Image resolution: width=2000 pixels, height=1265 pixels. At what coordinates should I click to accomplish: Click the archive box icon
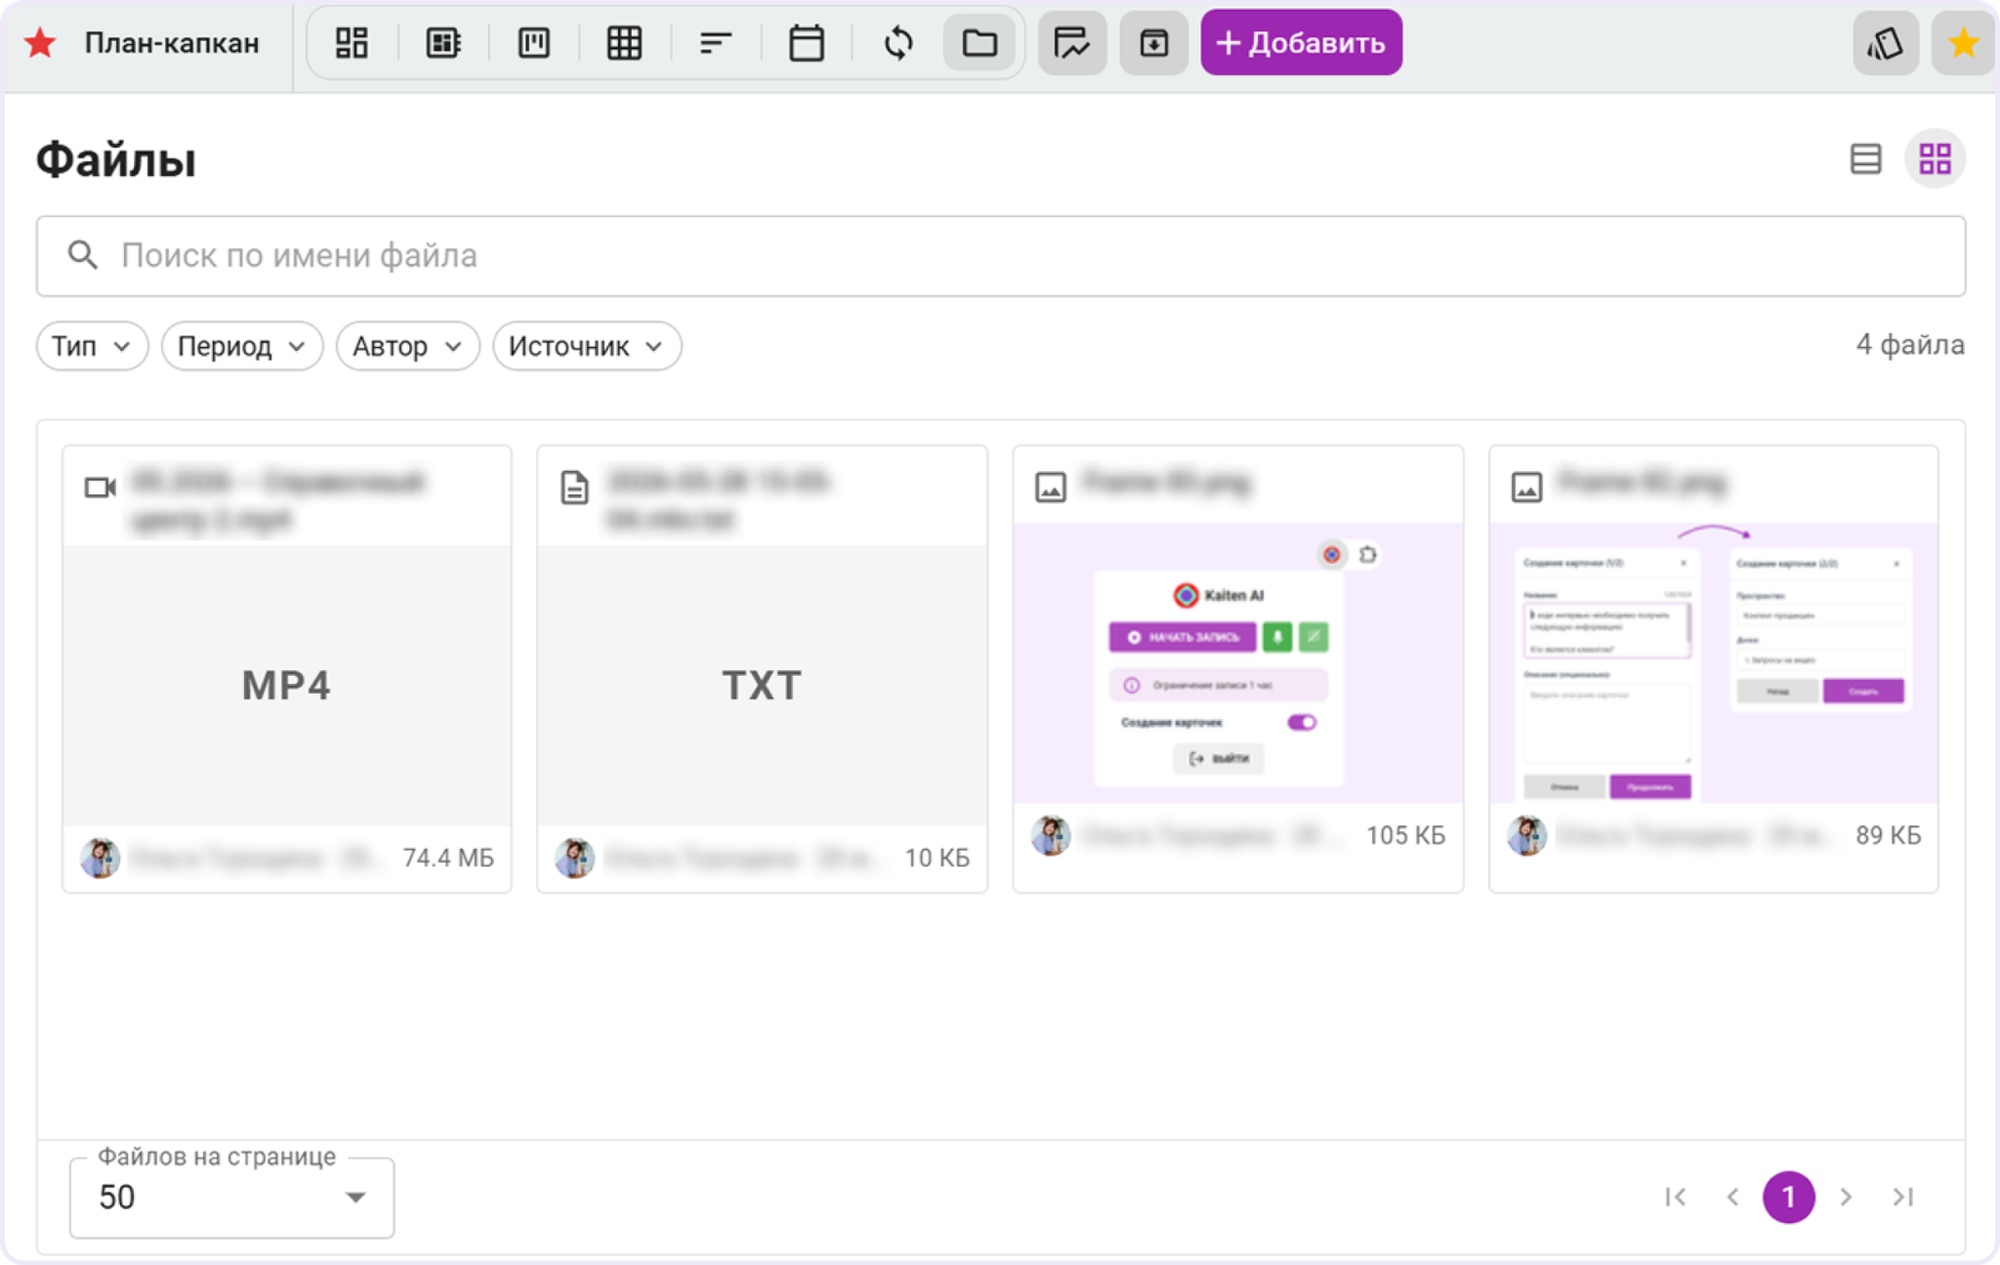click(x=1154, y=43)
